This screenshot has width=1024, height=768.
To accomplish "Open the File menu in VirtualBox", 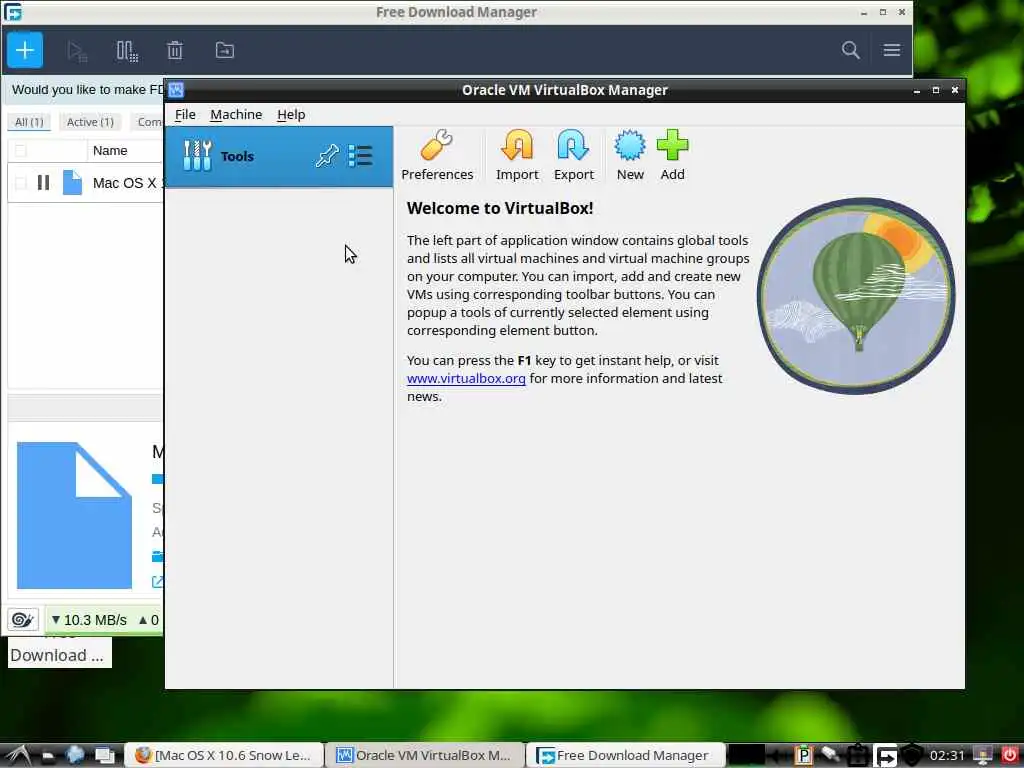I will coord(185,114).
